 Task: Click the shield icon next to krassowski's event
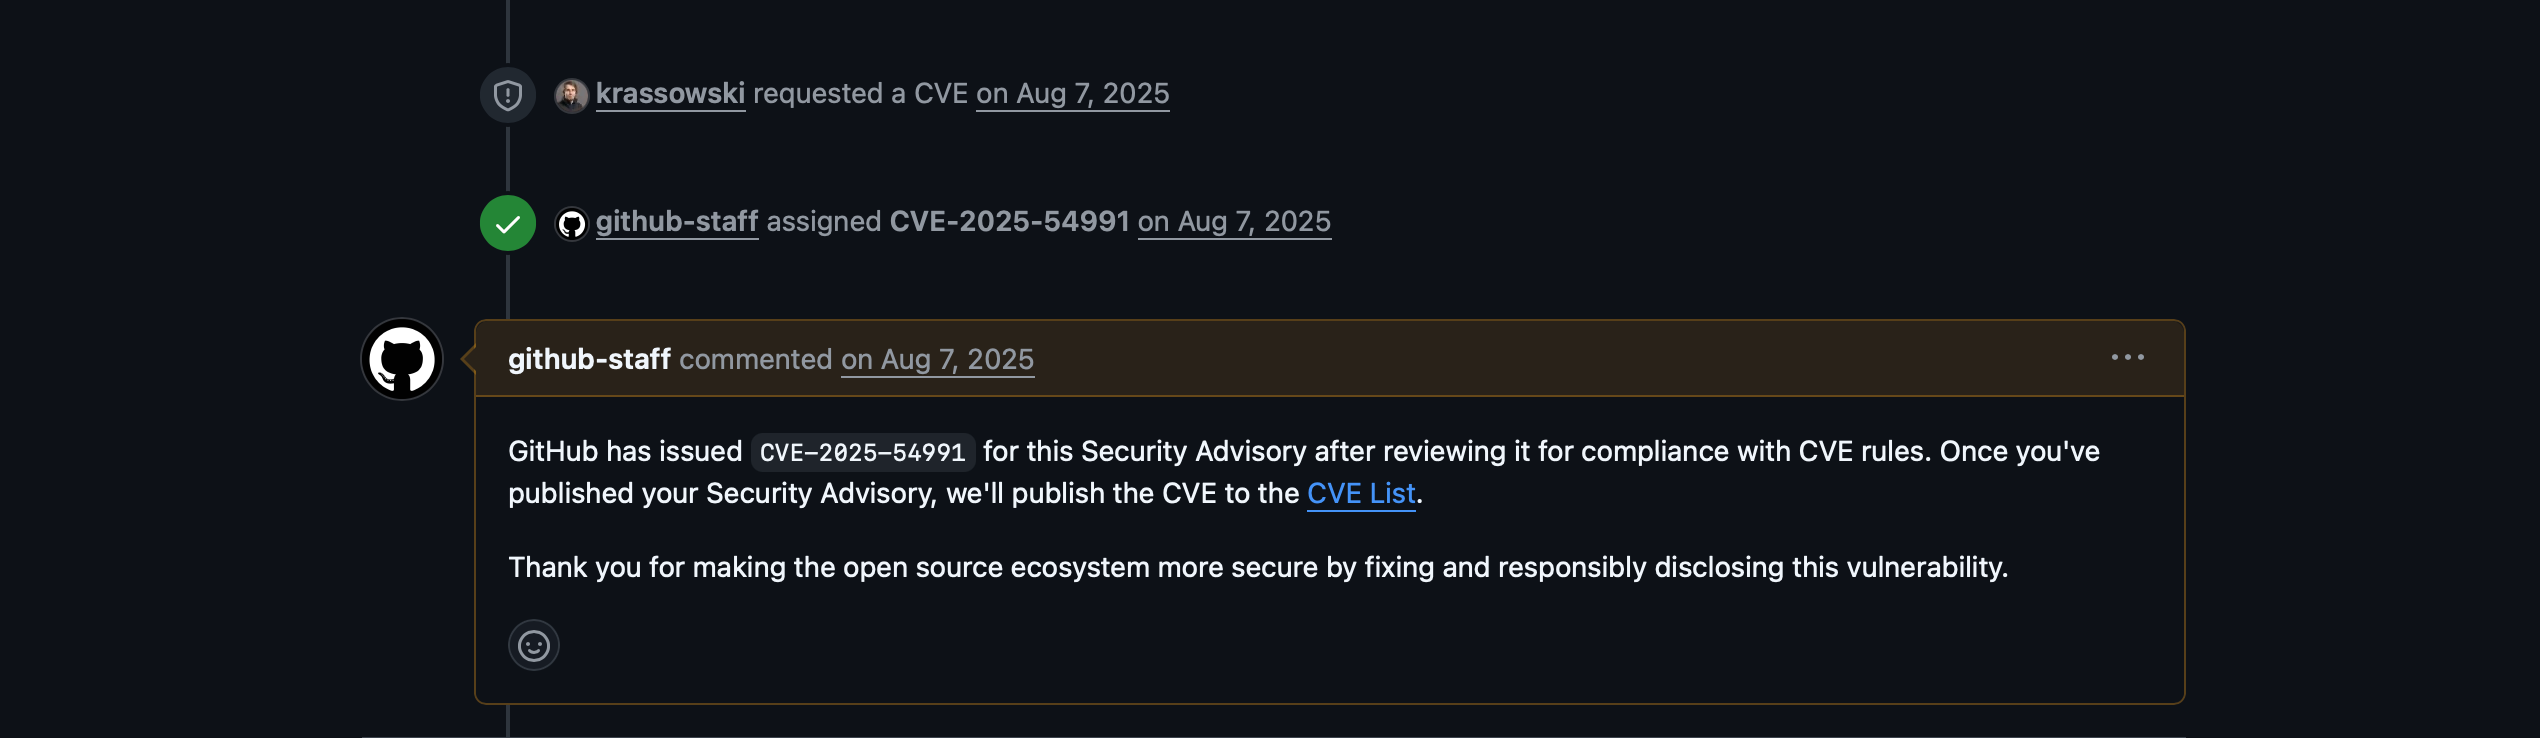tap(508, 93)
